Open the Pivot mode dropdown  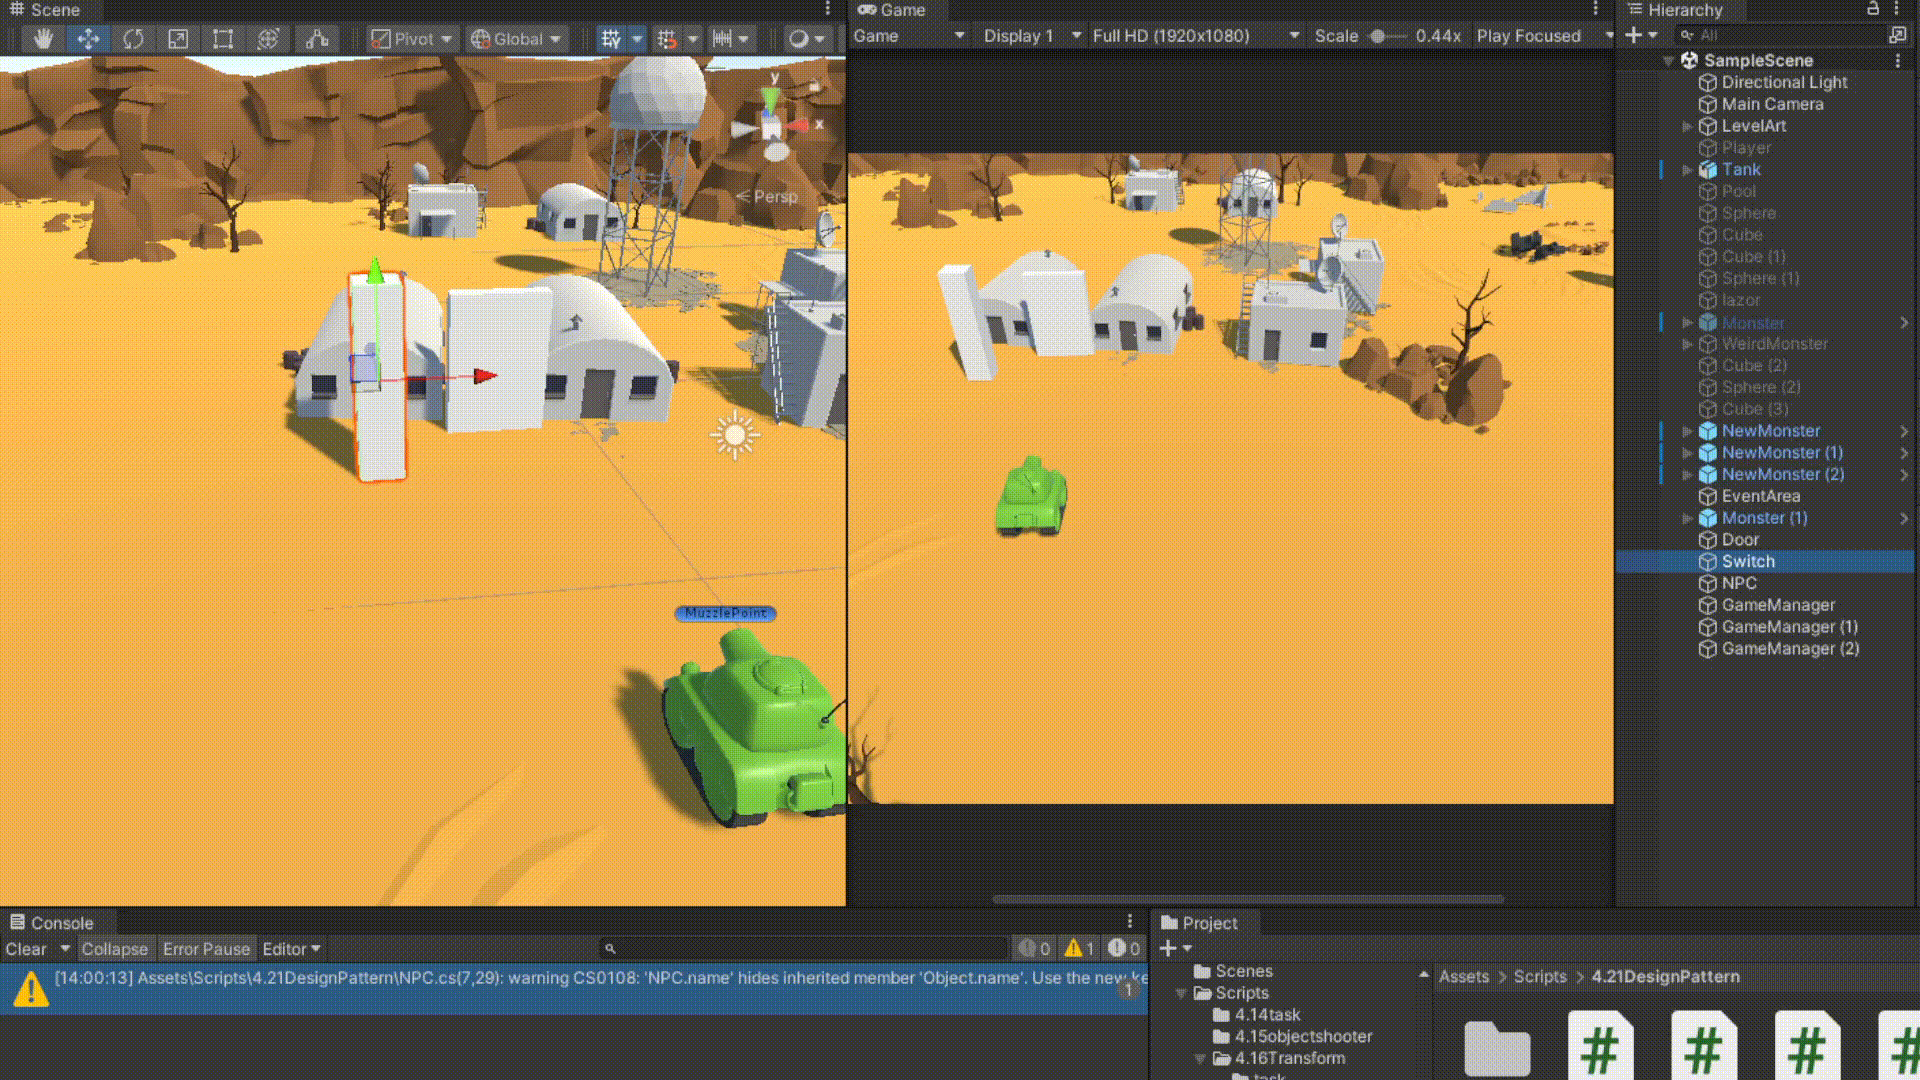[412, 39]
